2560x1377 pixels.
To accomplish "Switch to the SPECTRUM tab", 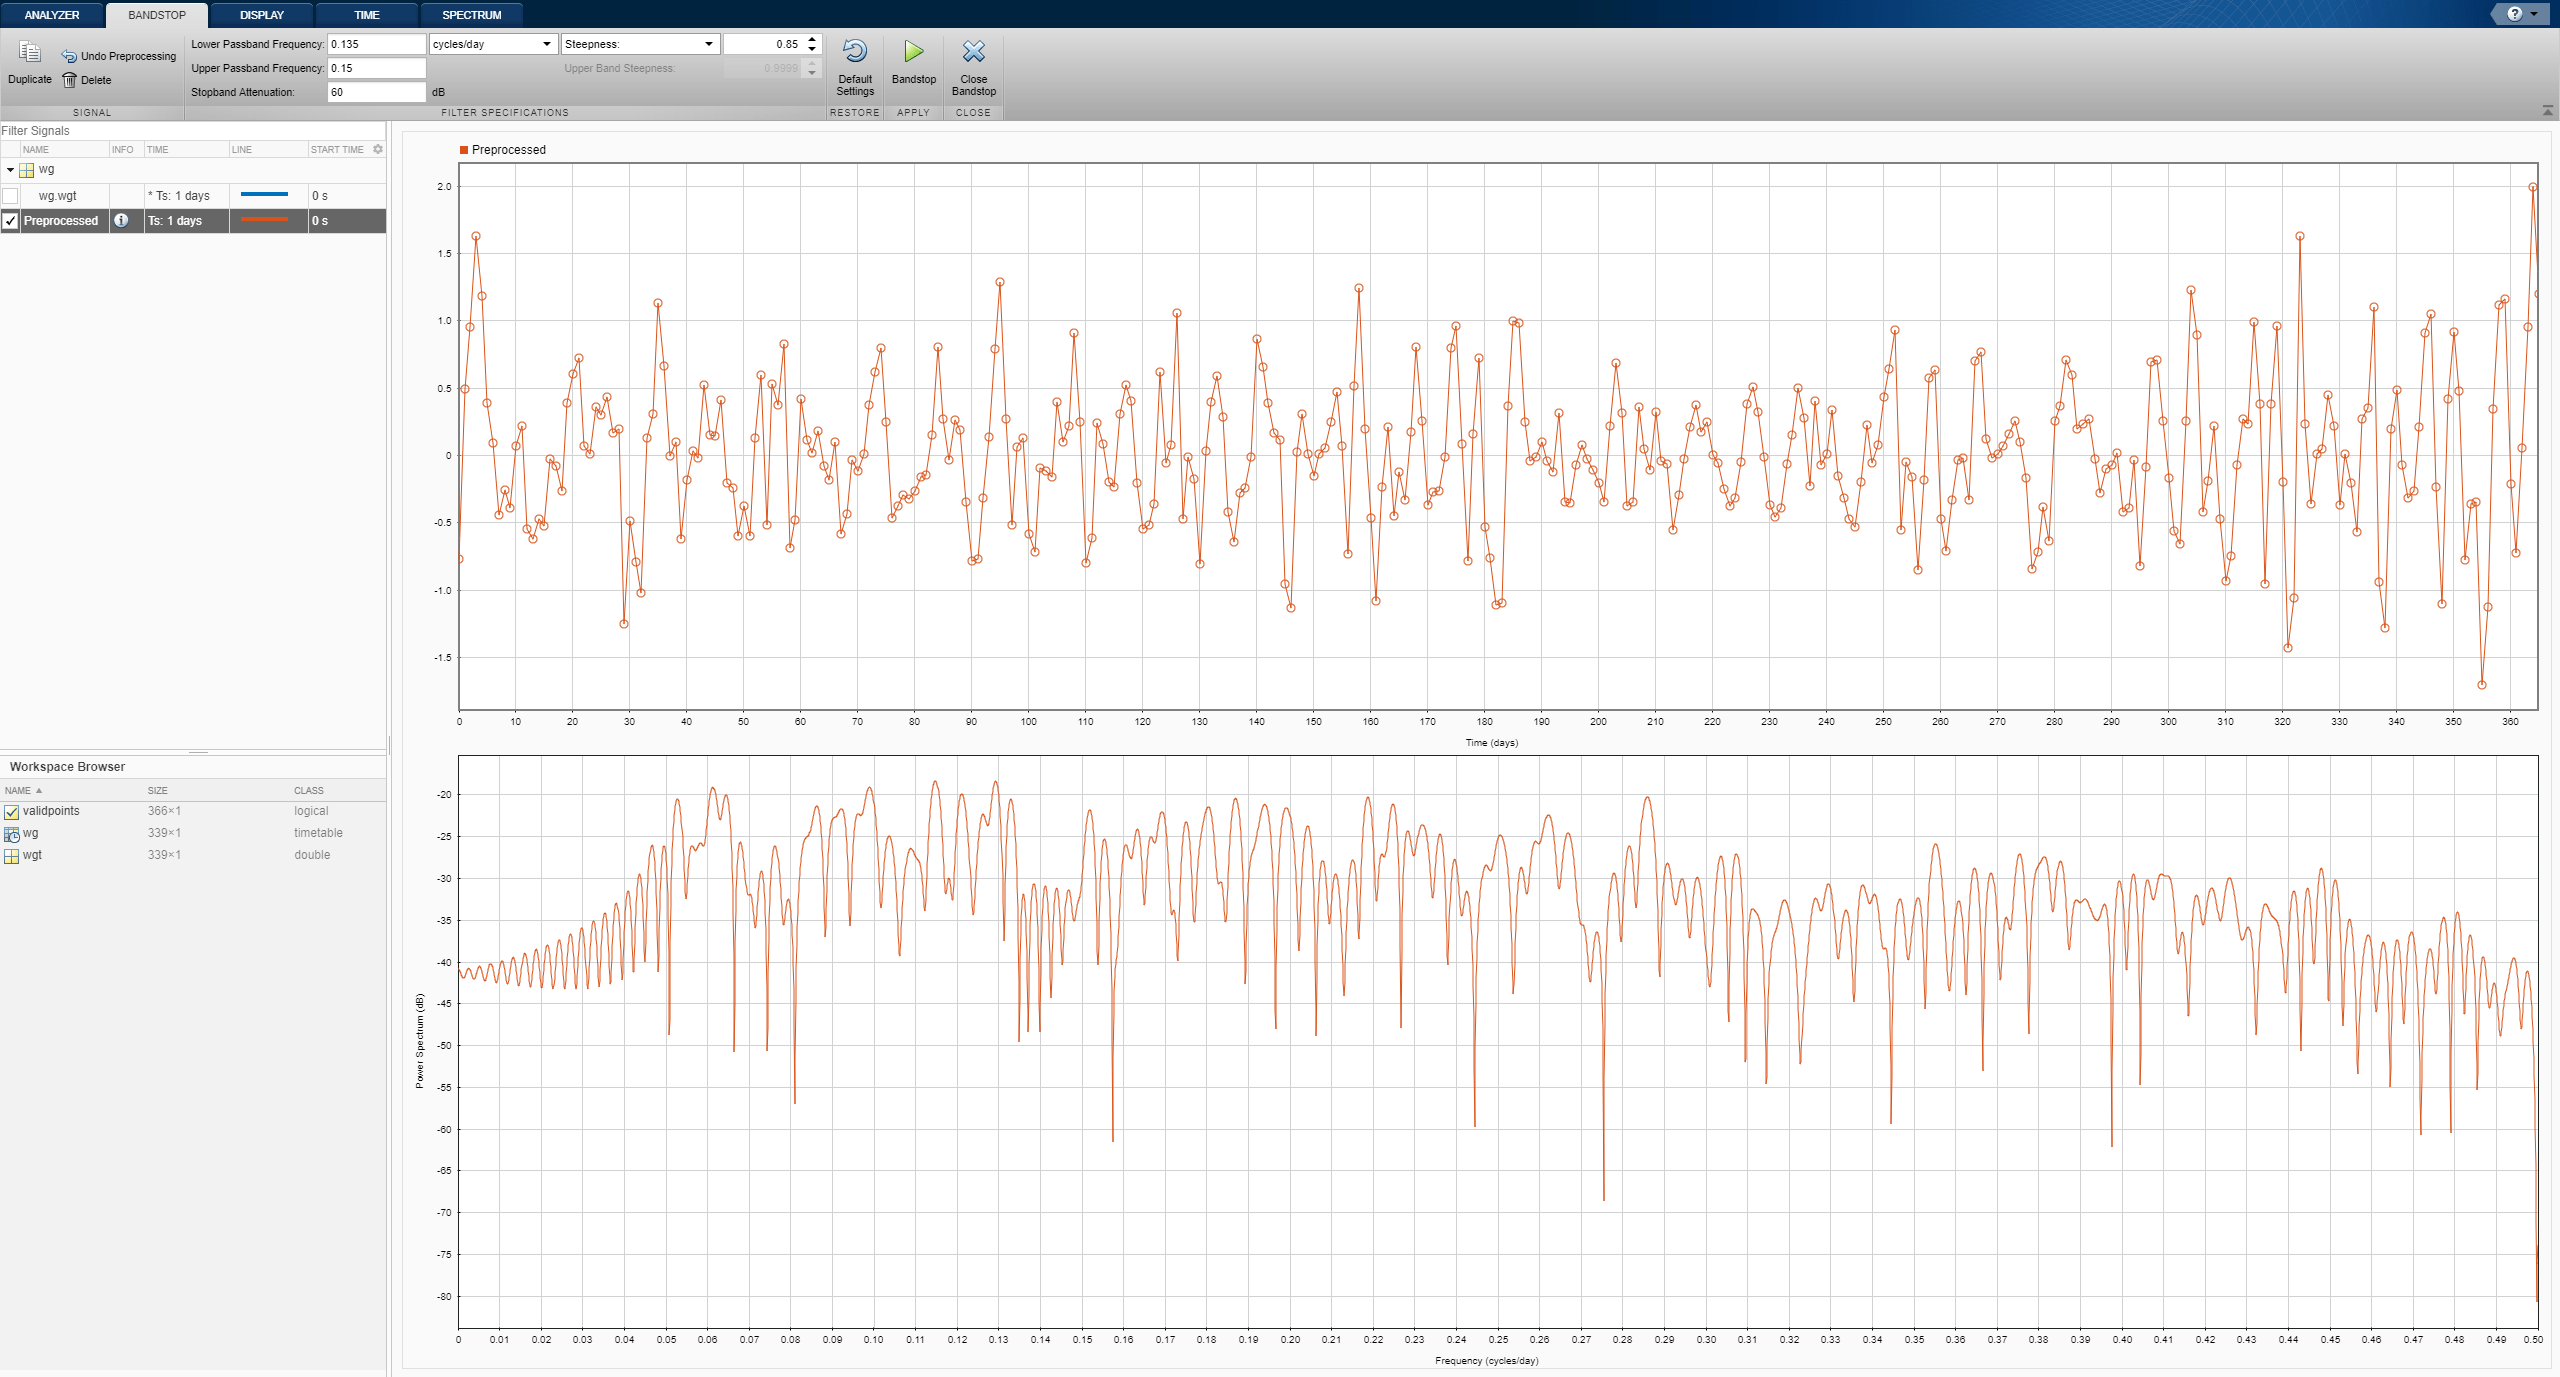I will [471, 15].
